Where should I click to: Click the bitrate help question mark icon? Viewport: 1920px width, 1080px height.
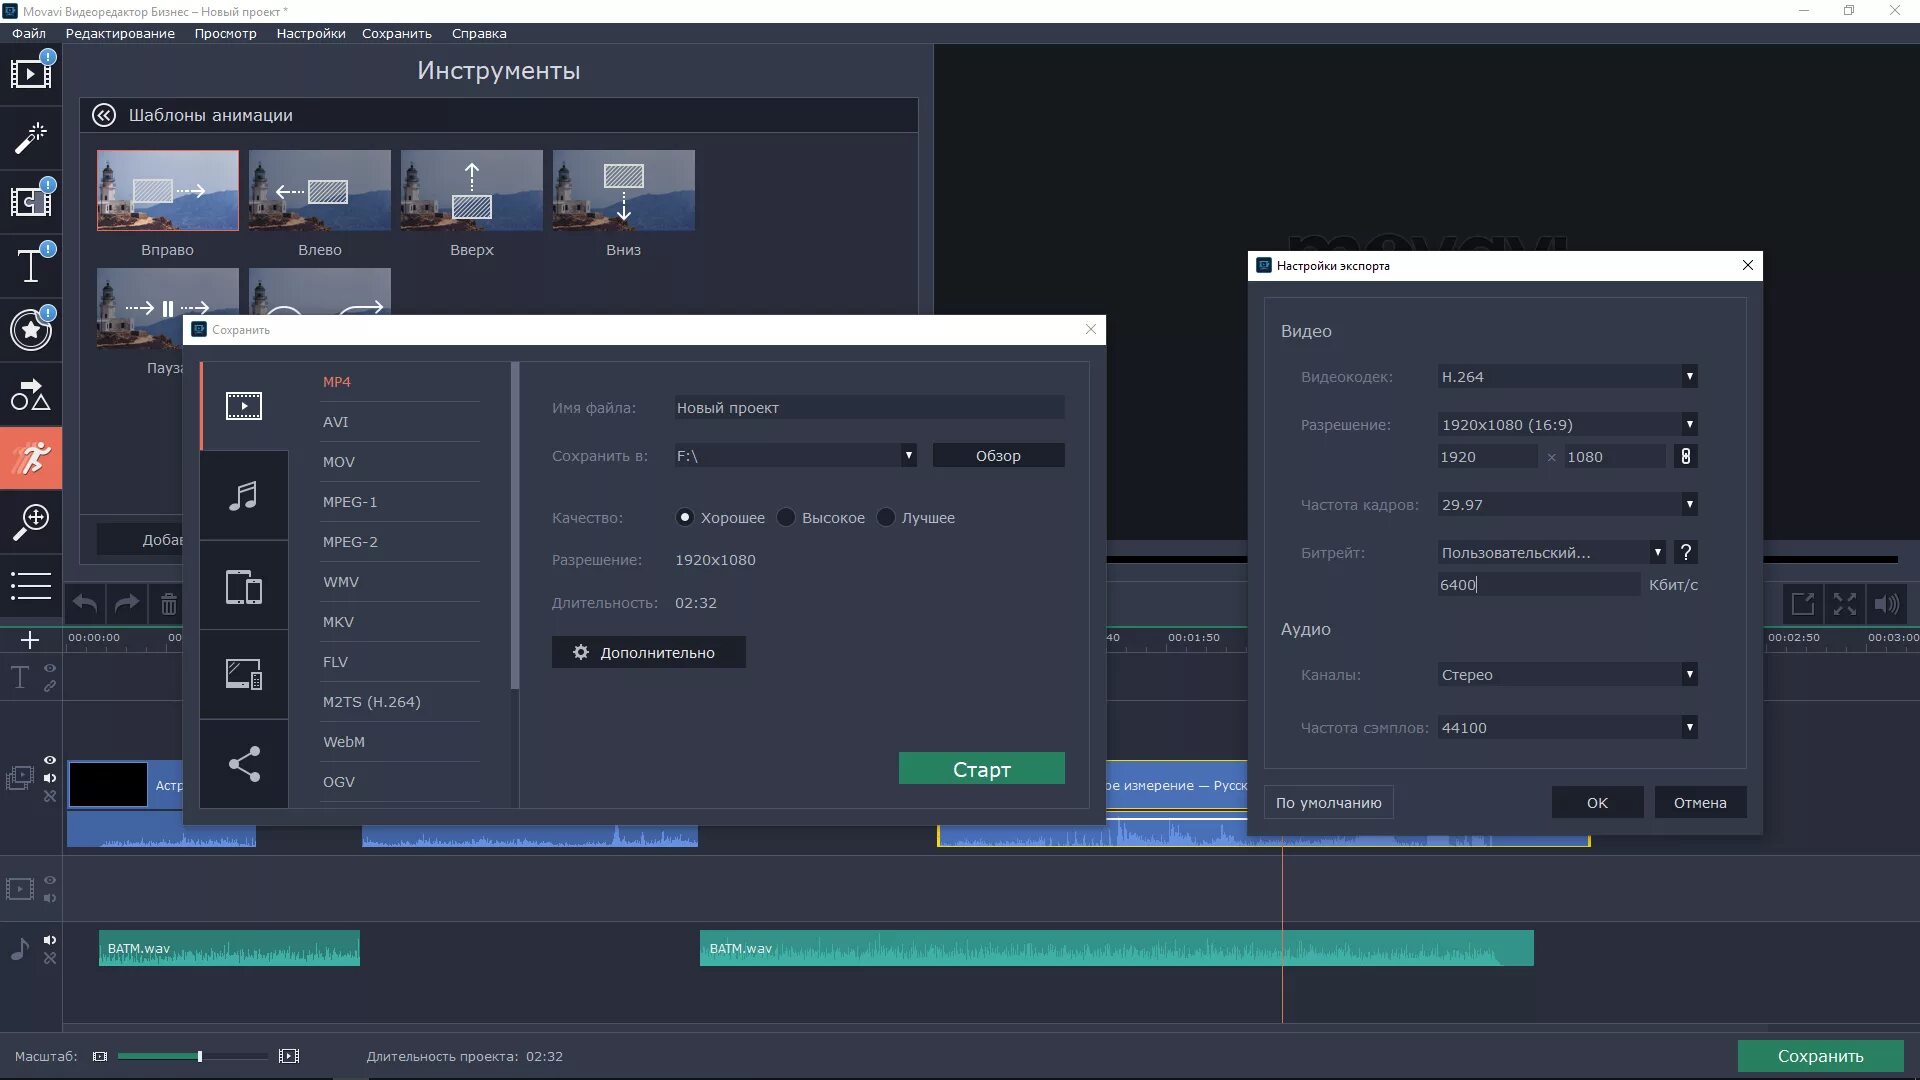tap(1686, 552)
